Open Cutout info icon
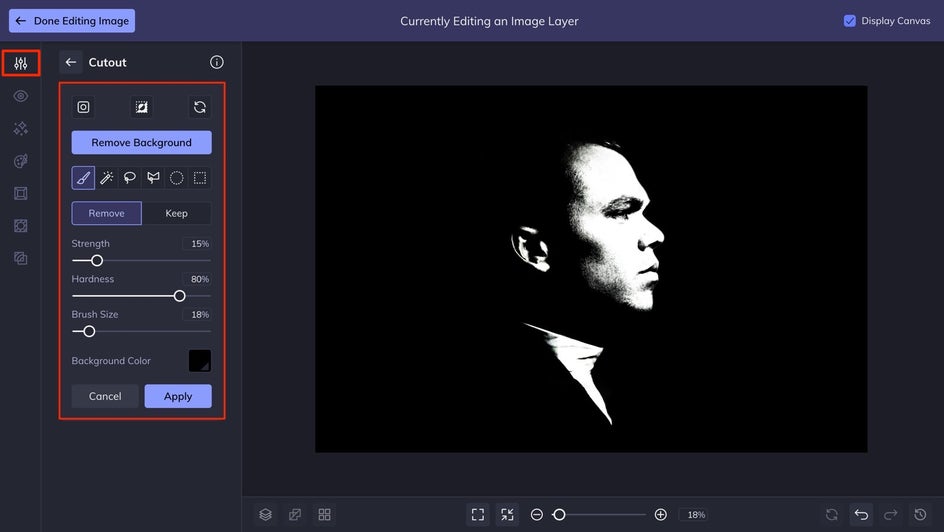944x532 pixels. coord(217,62)
